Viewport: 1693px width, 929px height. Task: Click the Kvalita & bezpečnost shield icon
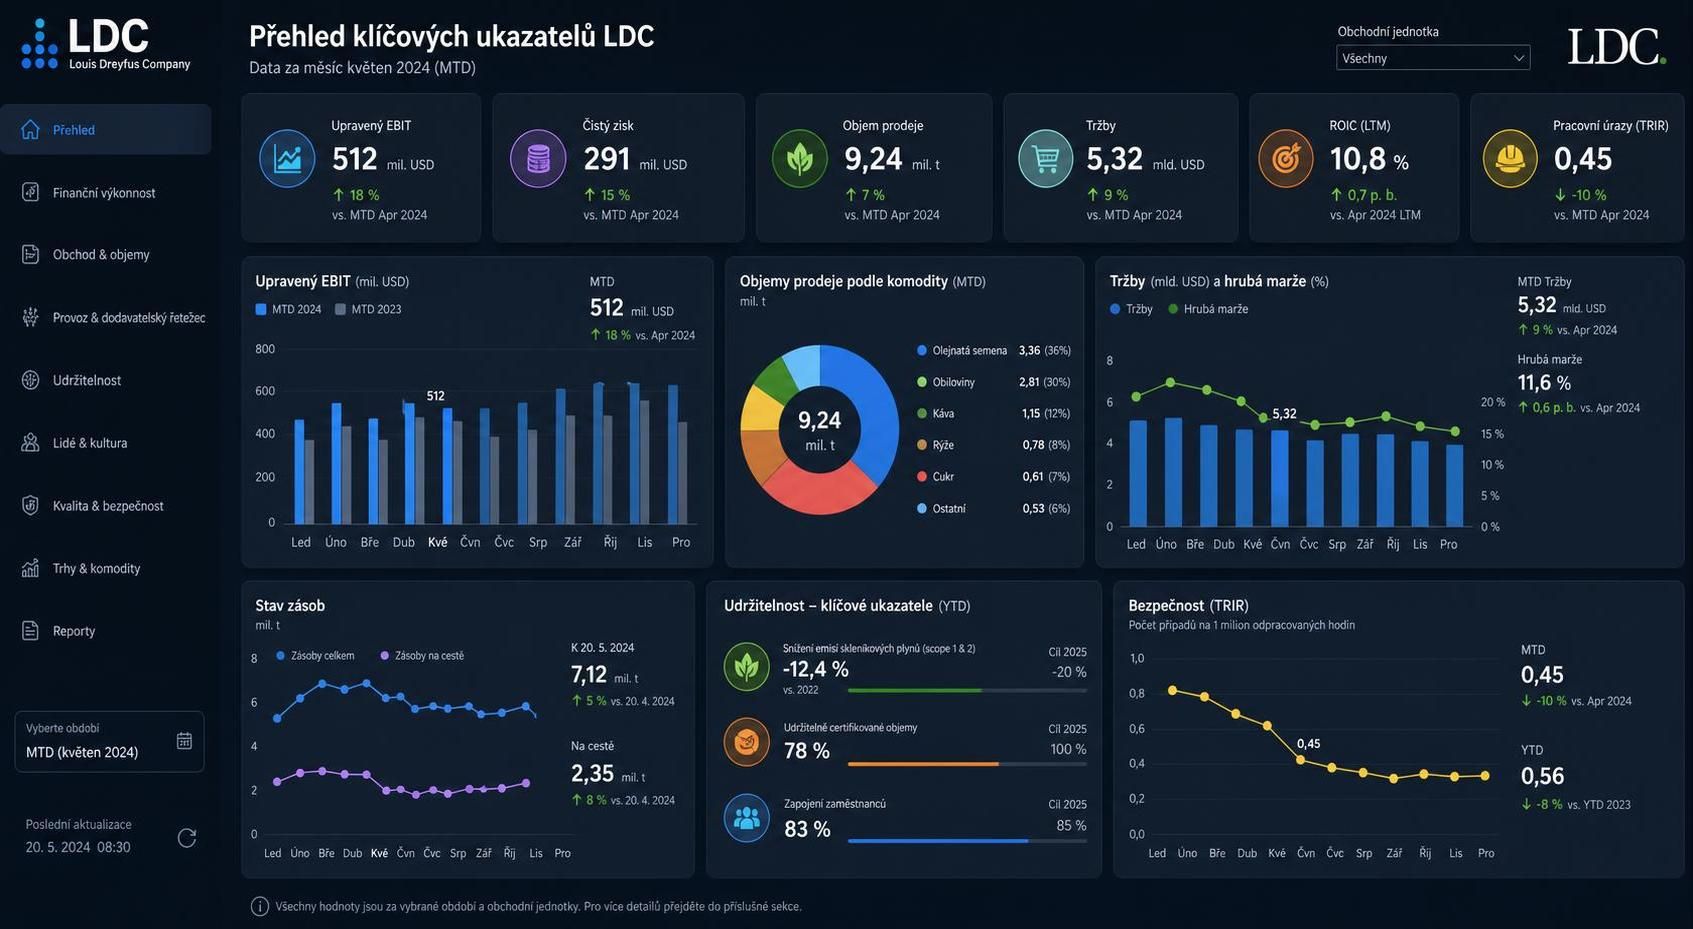(30, 505)
